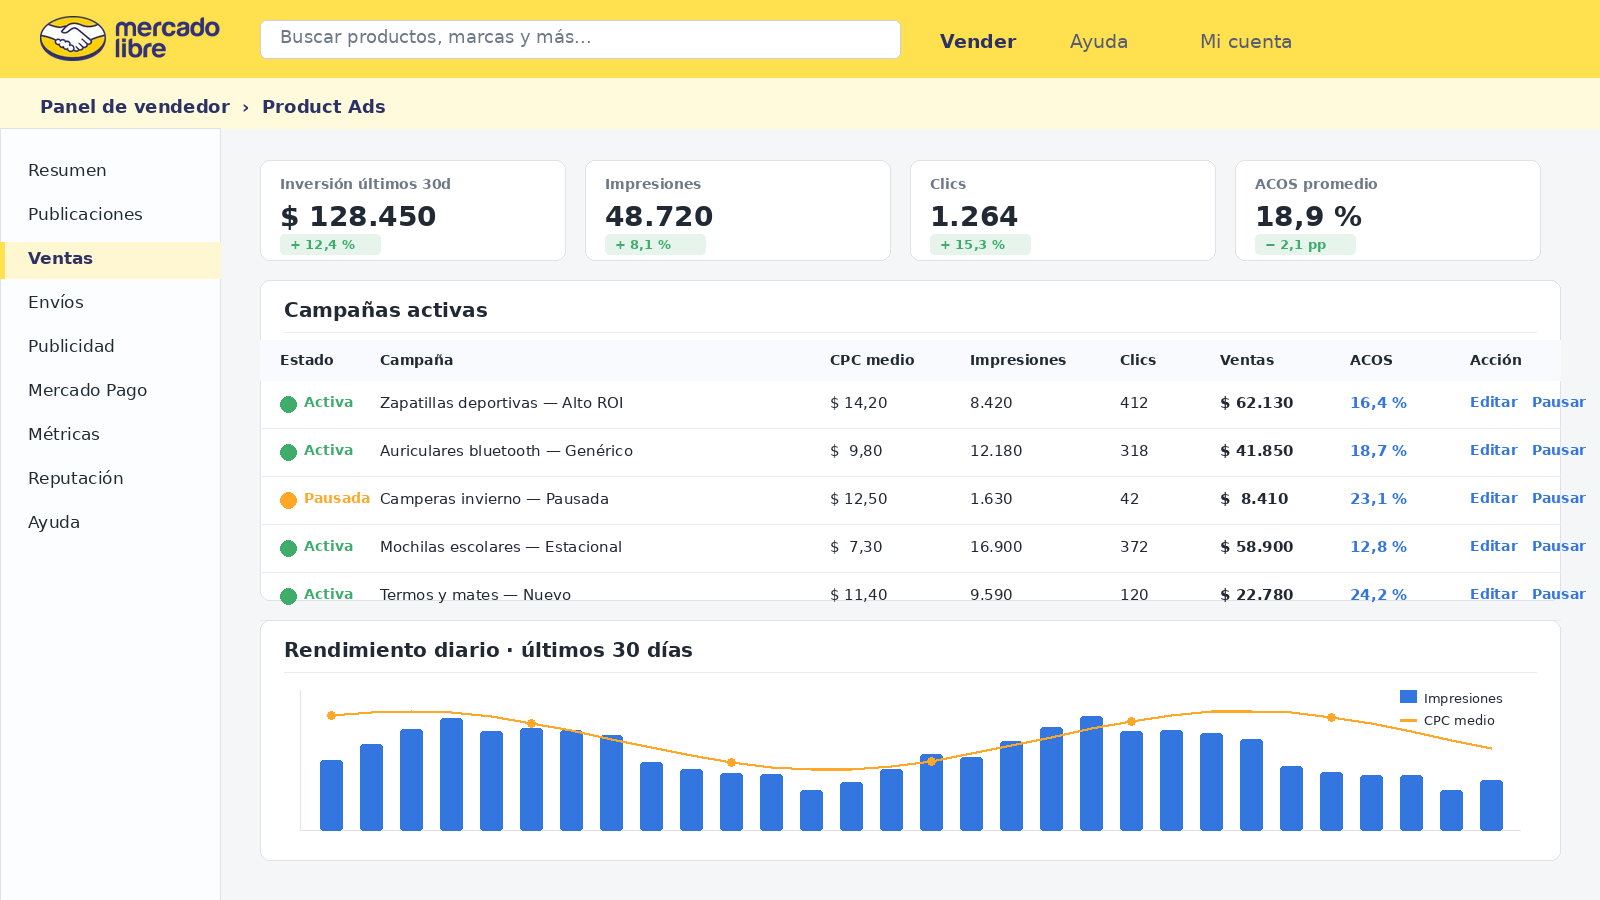1600x900 pixels.
Task: Open the Vender link in header
Action: pyautogui.click(x=978, y=41)
